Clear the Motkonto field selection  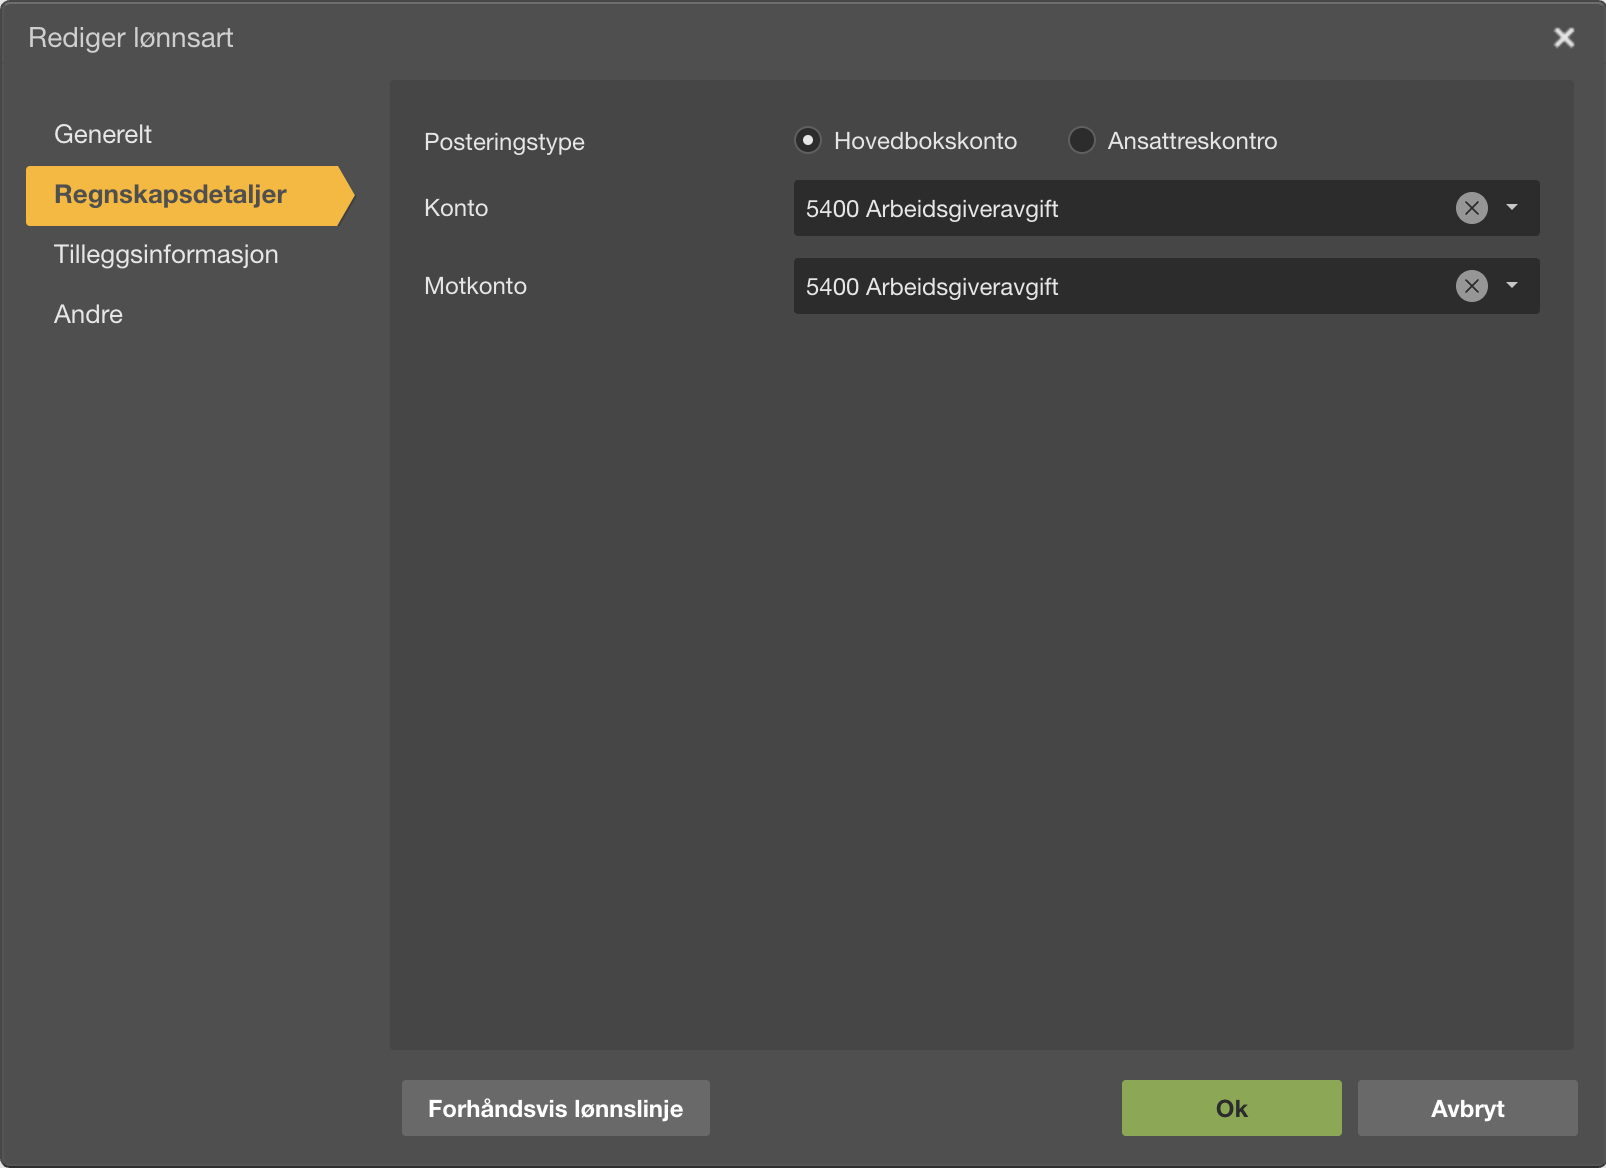1471,286
